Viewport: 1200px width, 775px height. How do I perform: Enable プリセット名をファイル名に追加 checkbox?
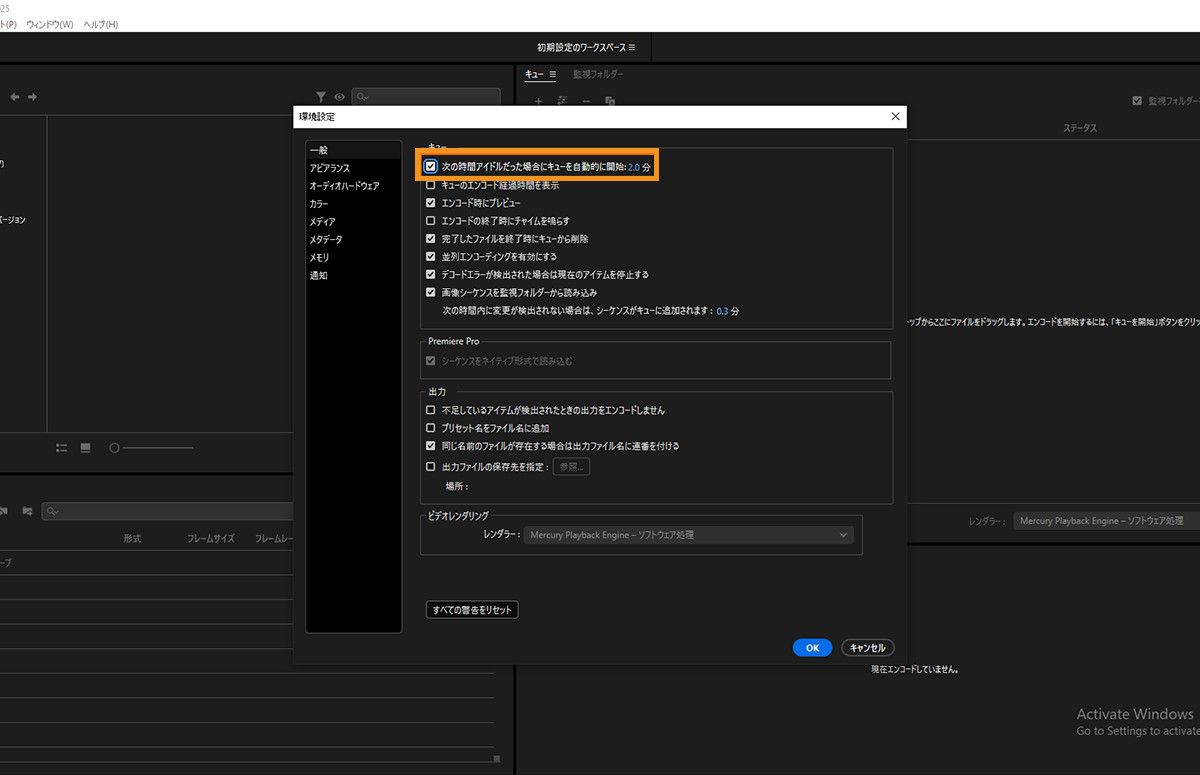click(x=431, y=428)
